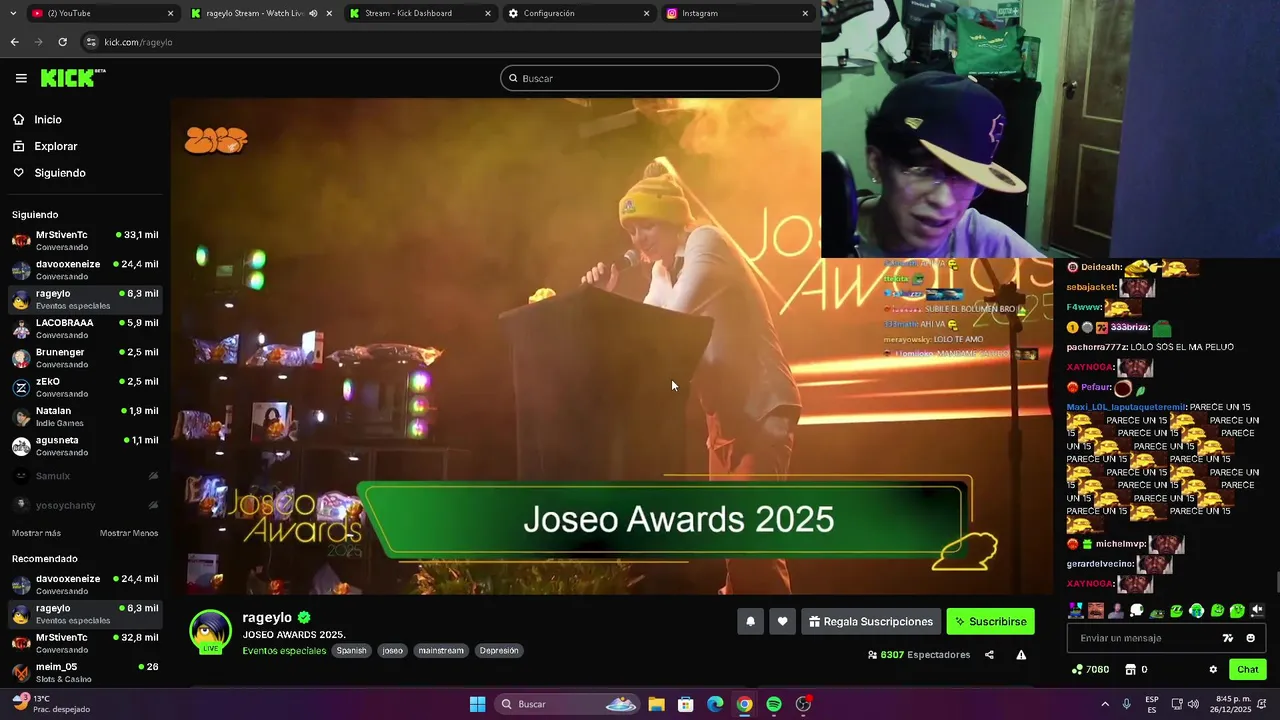The width and height of the screenshot is (1280, 720).
Task: Open LACOBRAAA channel in the sidebar
Action: pos(85,329)
